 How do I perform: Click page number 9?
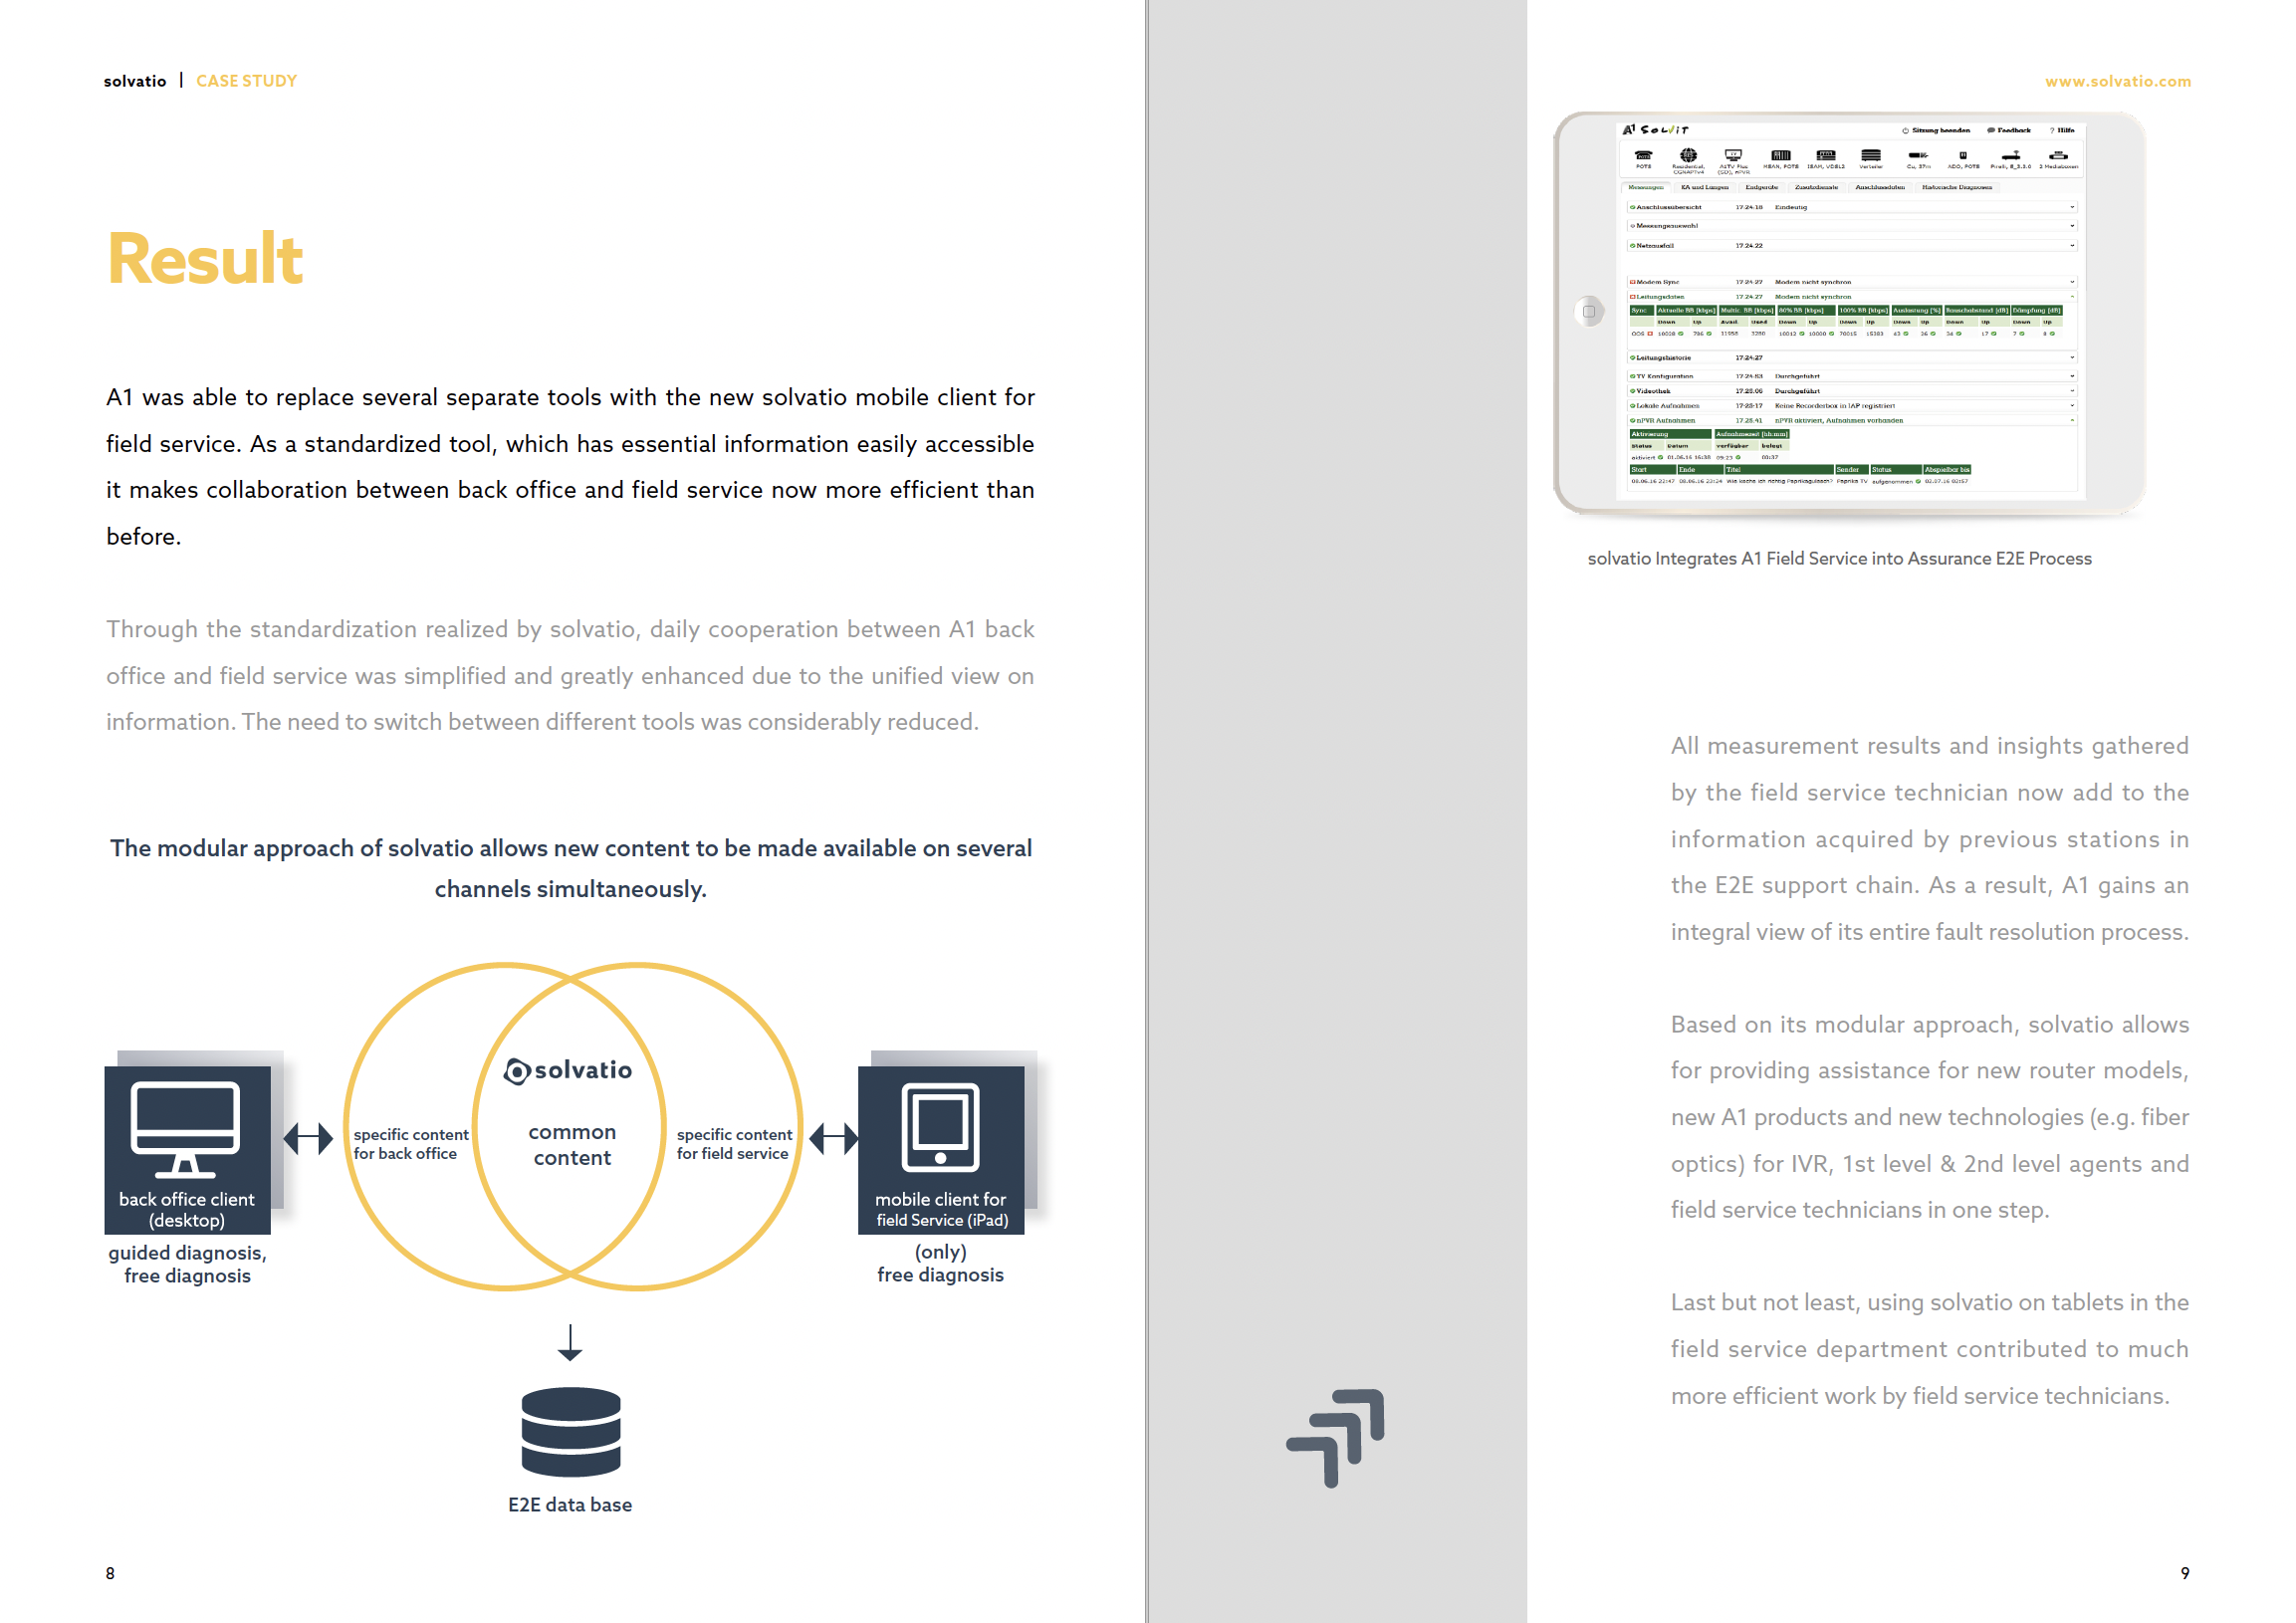pyautogui.click(x=2185, y=1573)
